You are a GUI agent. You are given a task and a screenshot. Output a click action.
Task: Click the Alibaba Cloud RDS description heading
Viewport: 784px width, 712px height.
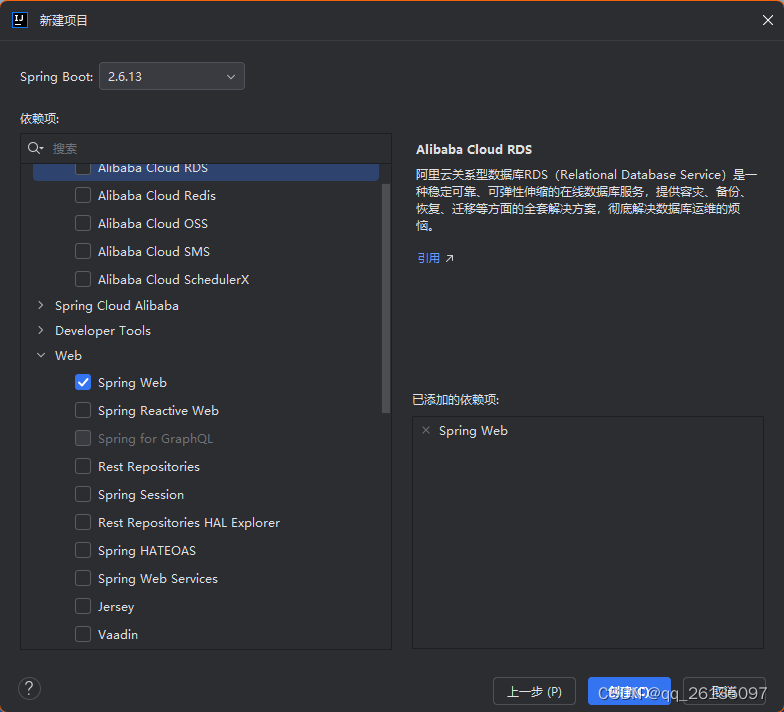474,149
